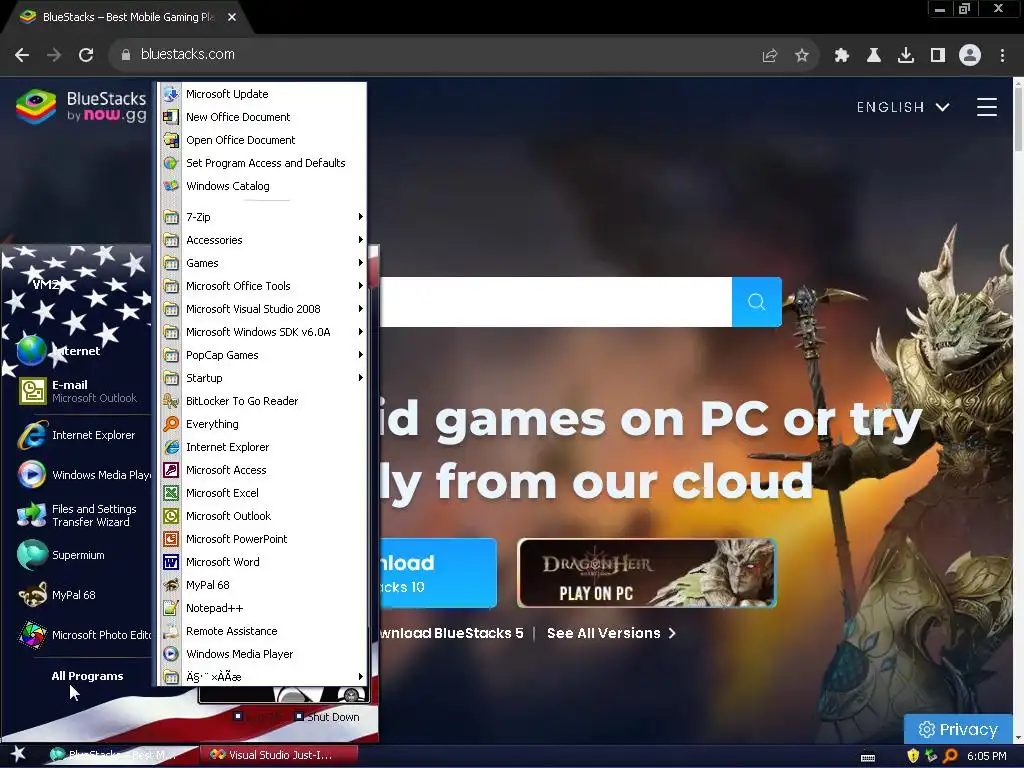Open the extensions puzzle icon
The width and height of the screenshot is (1024, 768).
(x=841, y=56)
